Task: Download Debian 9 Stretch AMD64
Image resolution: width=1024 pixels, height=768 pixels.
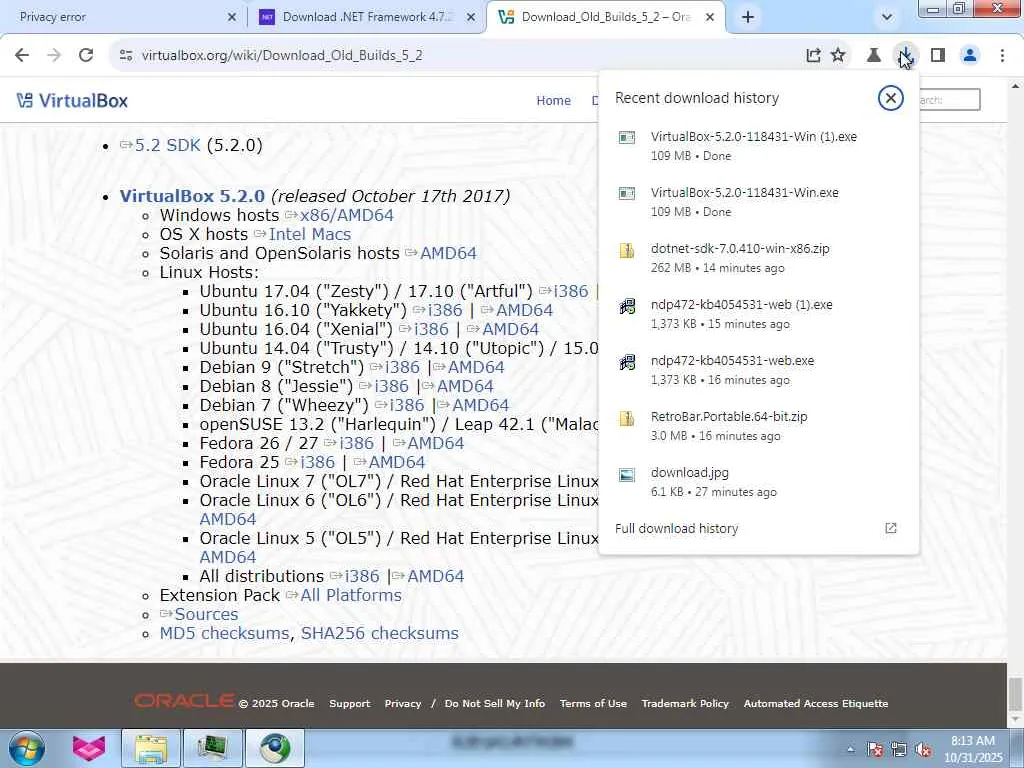Action: tap(476, 366)
